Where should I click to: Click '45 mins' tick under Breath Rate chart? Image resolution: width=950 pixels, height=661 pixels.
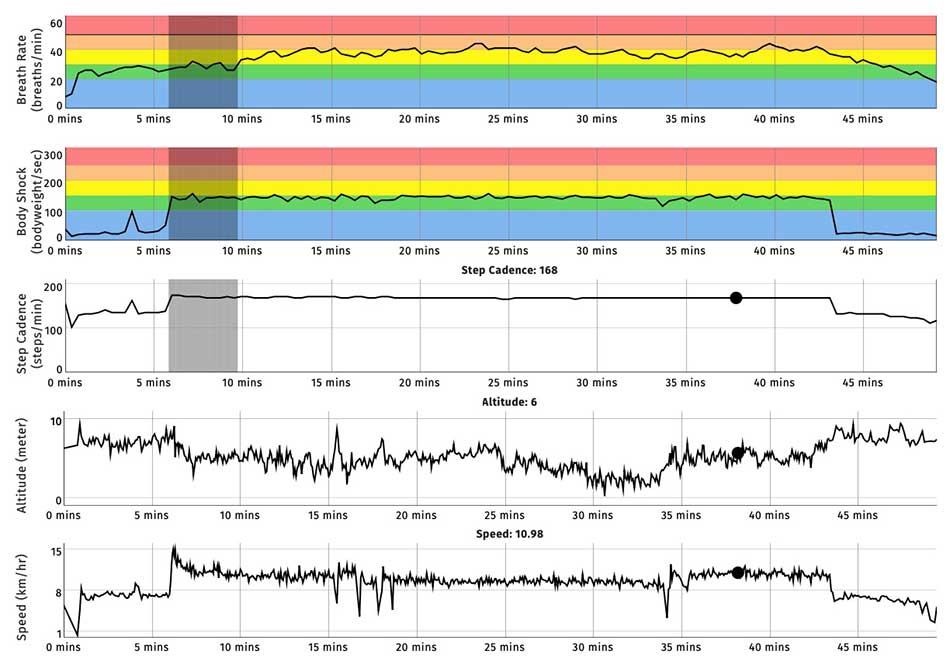[x=863, y=119]
